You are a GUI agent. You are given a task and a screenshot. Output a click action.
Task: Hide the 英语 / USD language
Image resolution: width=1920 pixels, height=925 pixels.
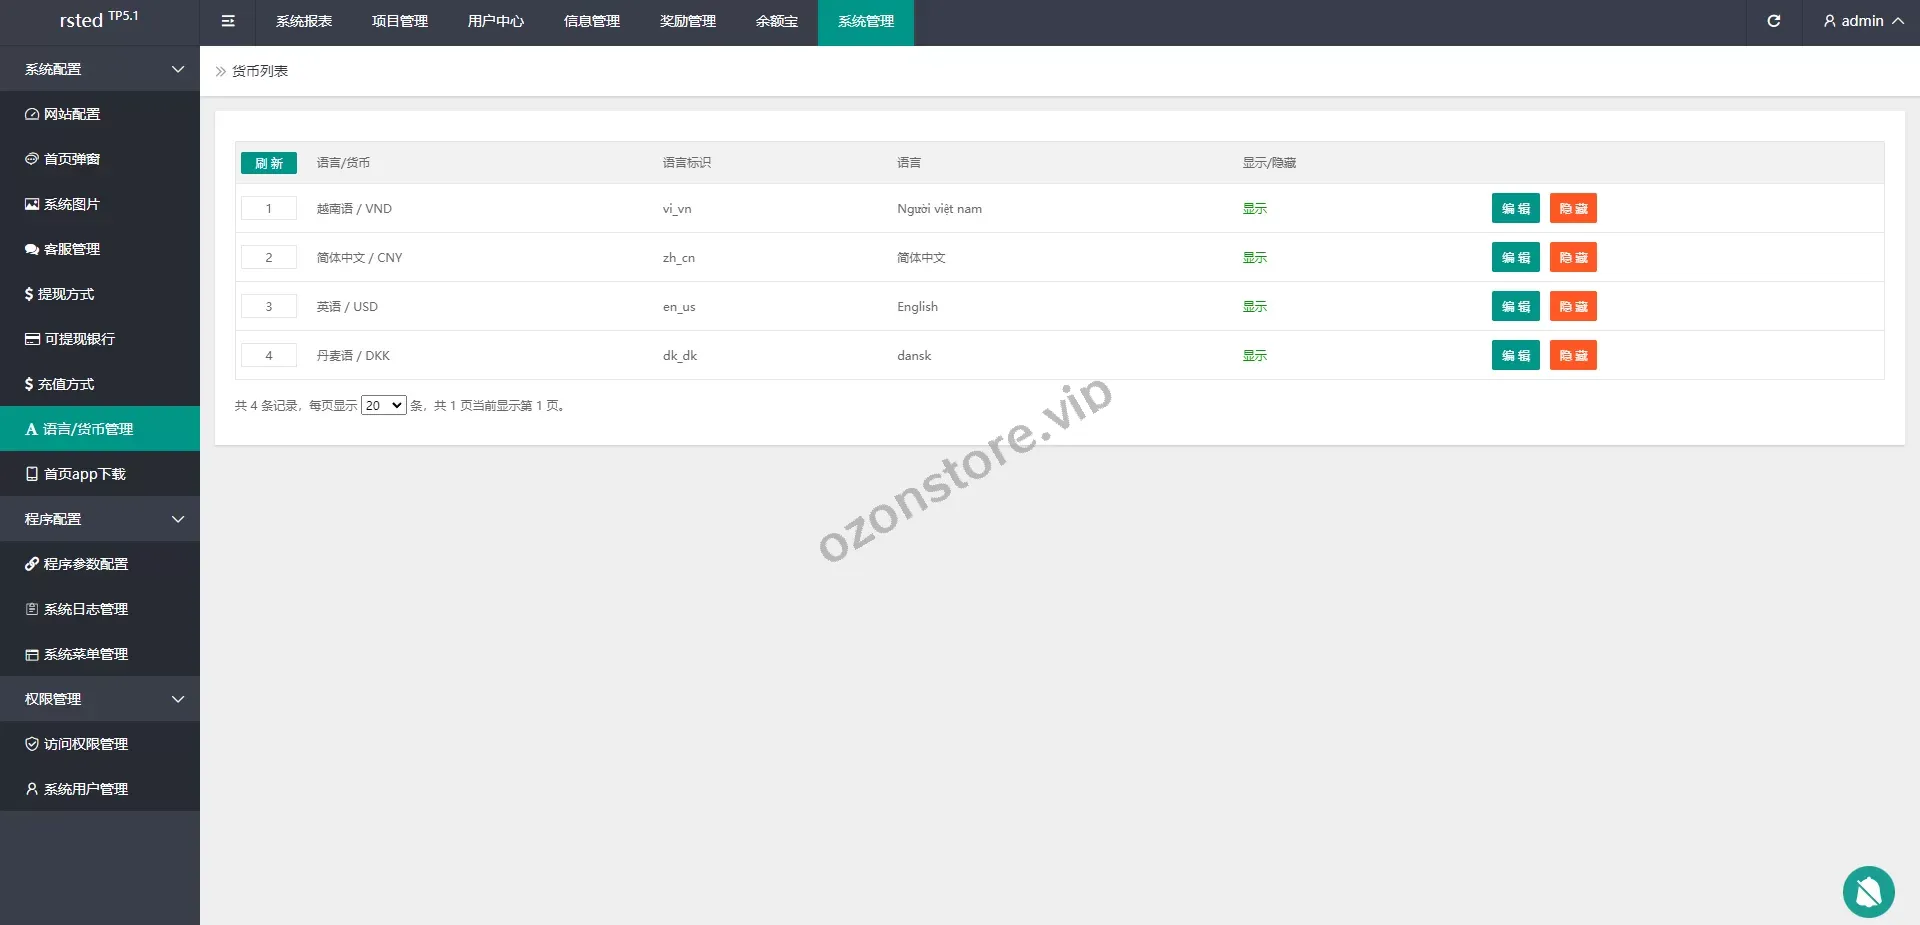point(1572,306)
